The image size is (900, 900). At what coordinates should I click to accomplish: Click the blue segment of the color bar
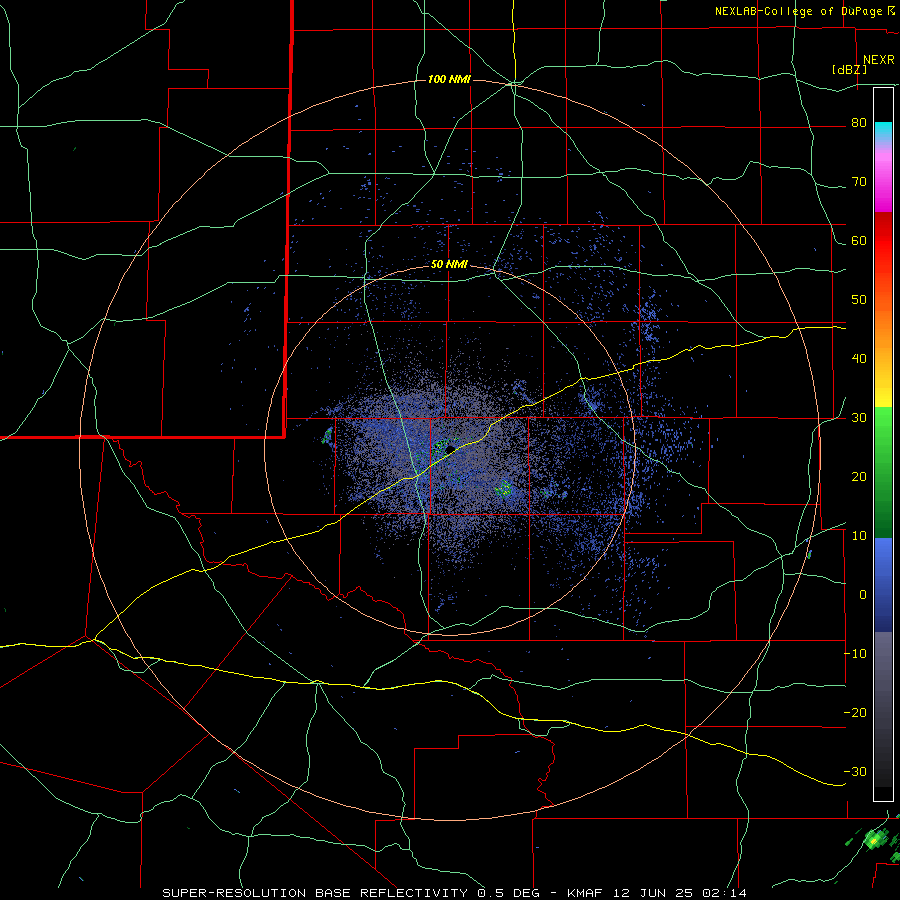point(883,585)
